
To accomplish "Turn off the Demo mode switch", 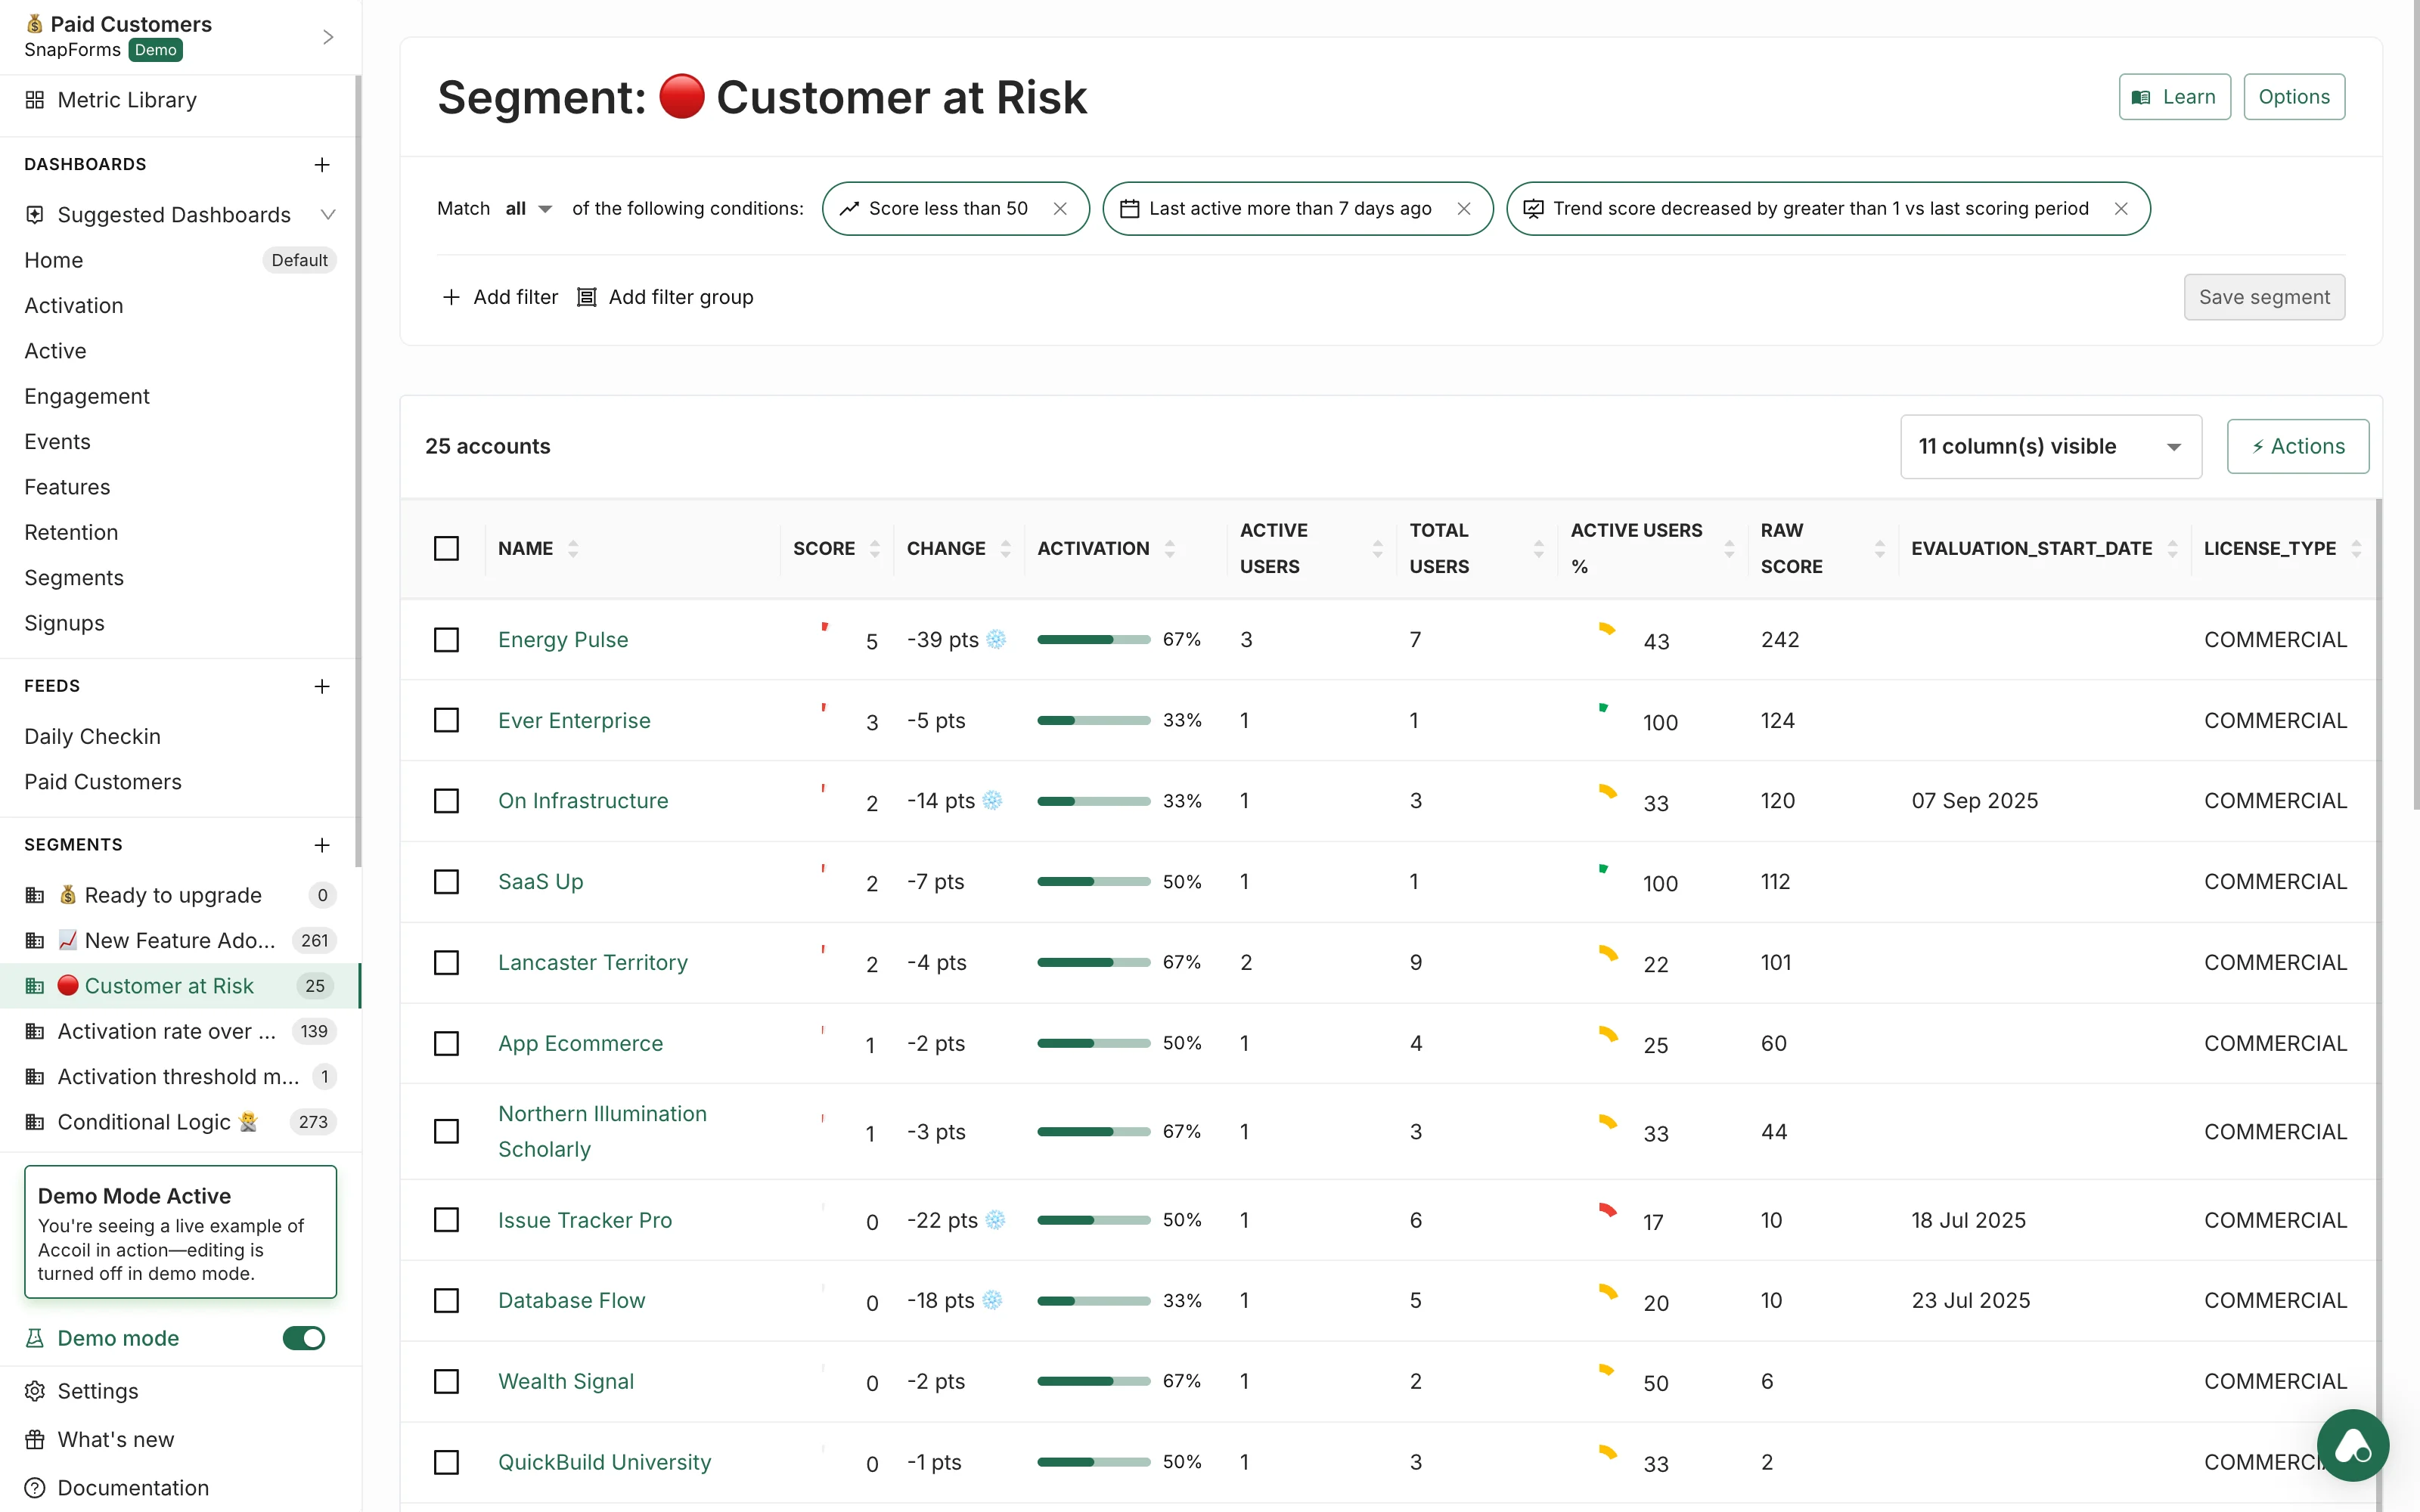I will (x=304, y=1338).
